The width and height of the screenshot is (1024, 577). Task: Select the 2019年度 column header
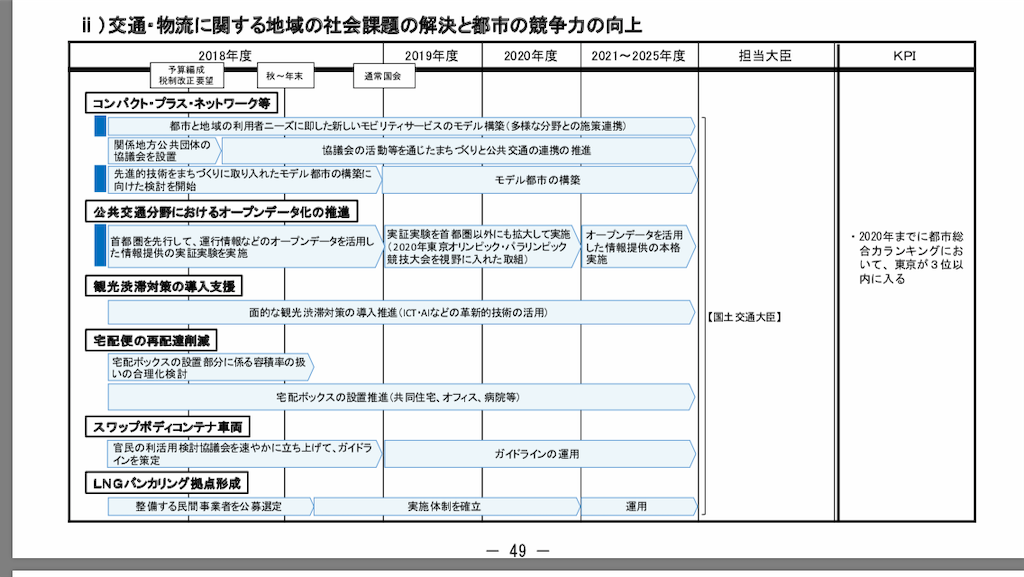432,55
